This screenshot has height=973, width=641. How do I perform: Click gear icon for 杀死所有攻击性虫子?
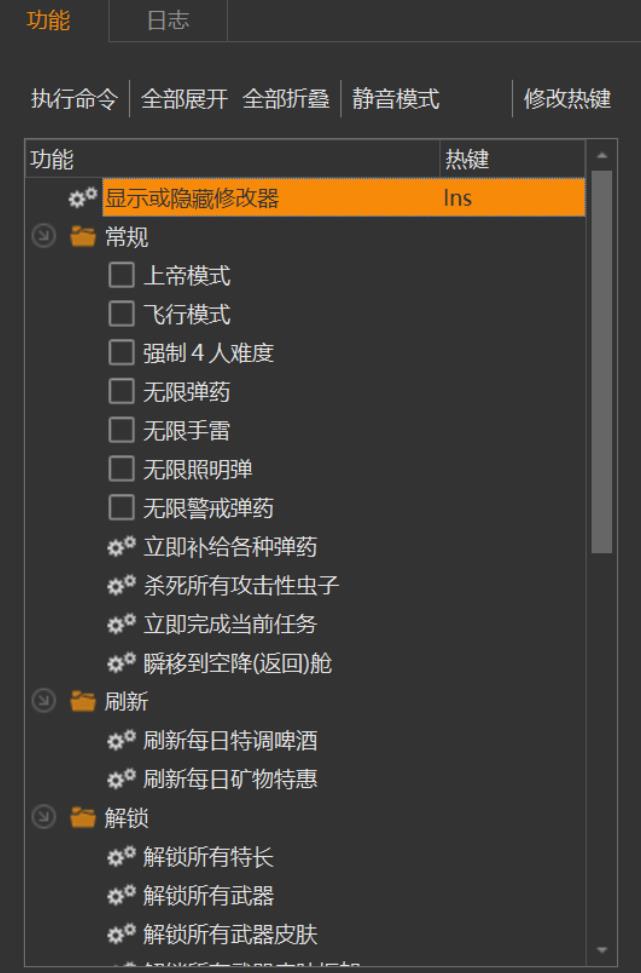point(121,586)
